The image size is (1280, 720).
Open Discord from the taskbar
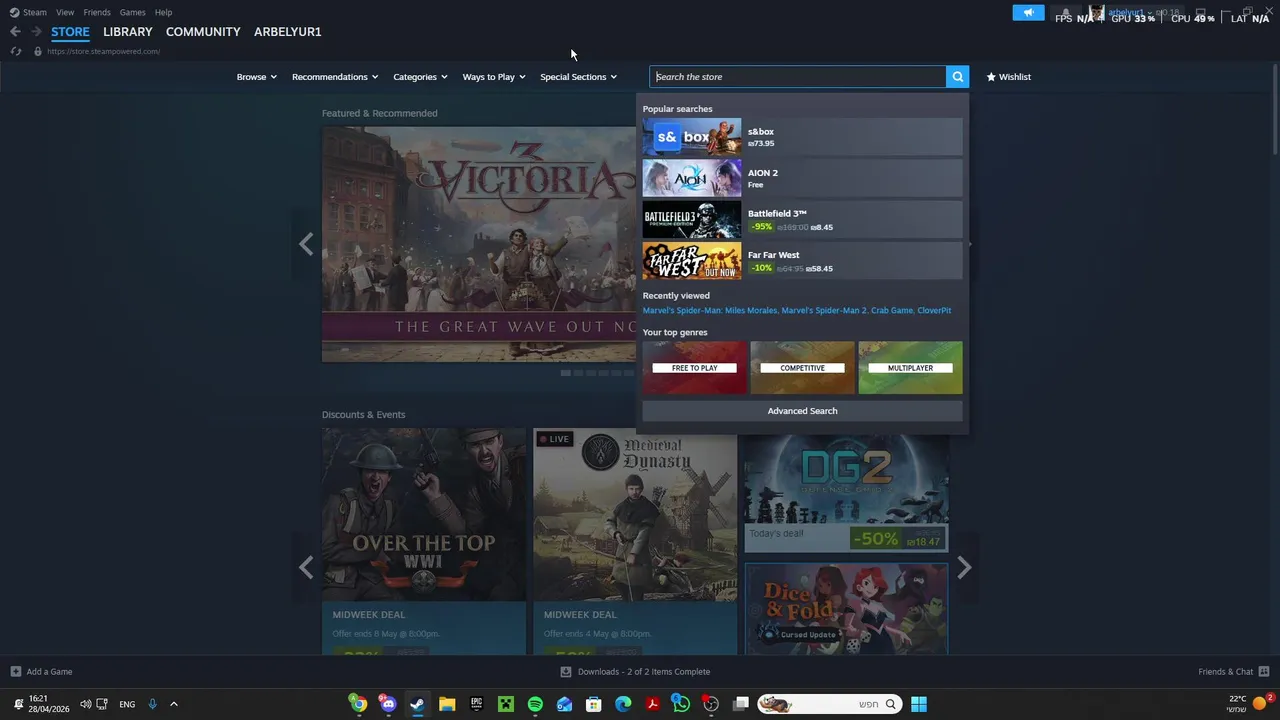388,704
